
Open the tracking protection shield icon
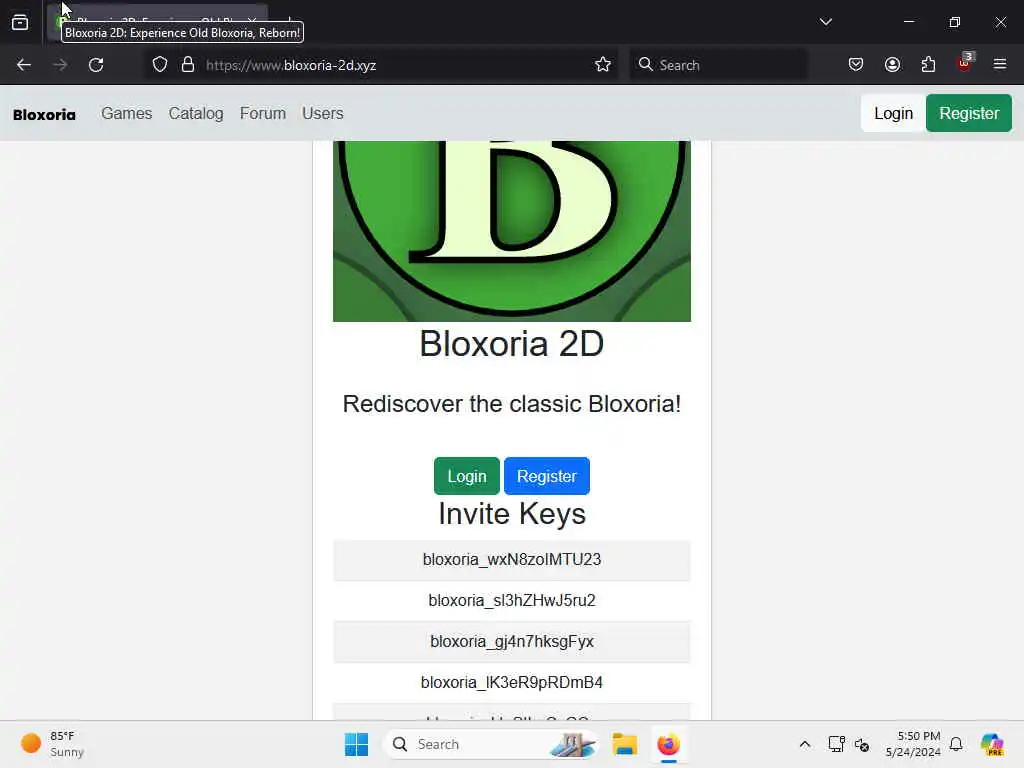click(160, 65)
